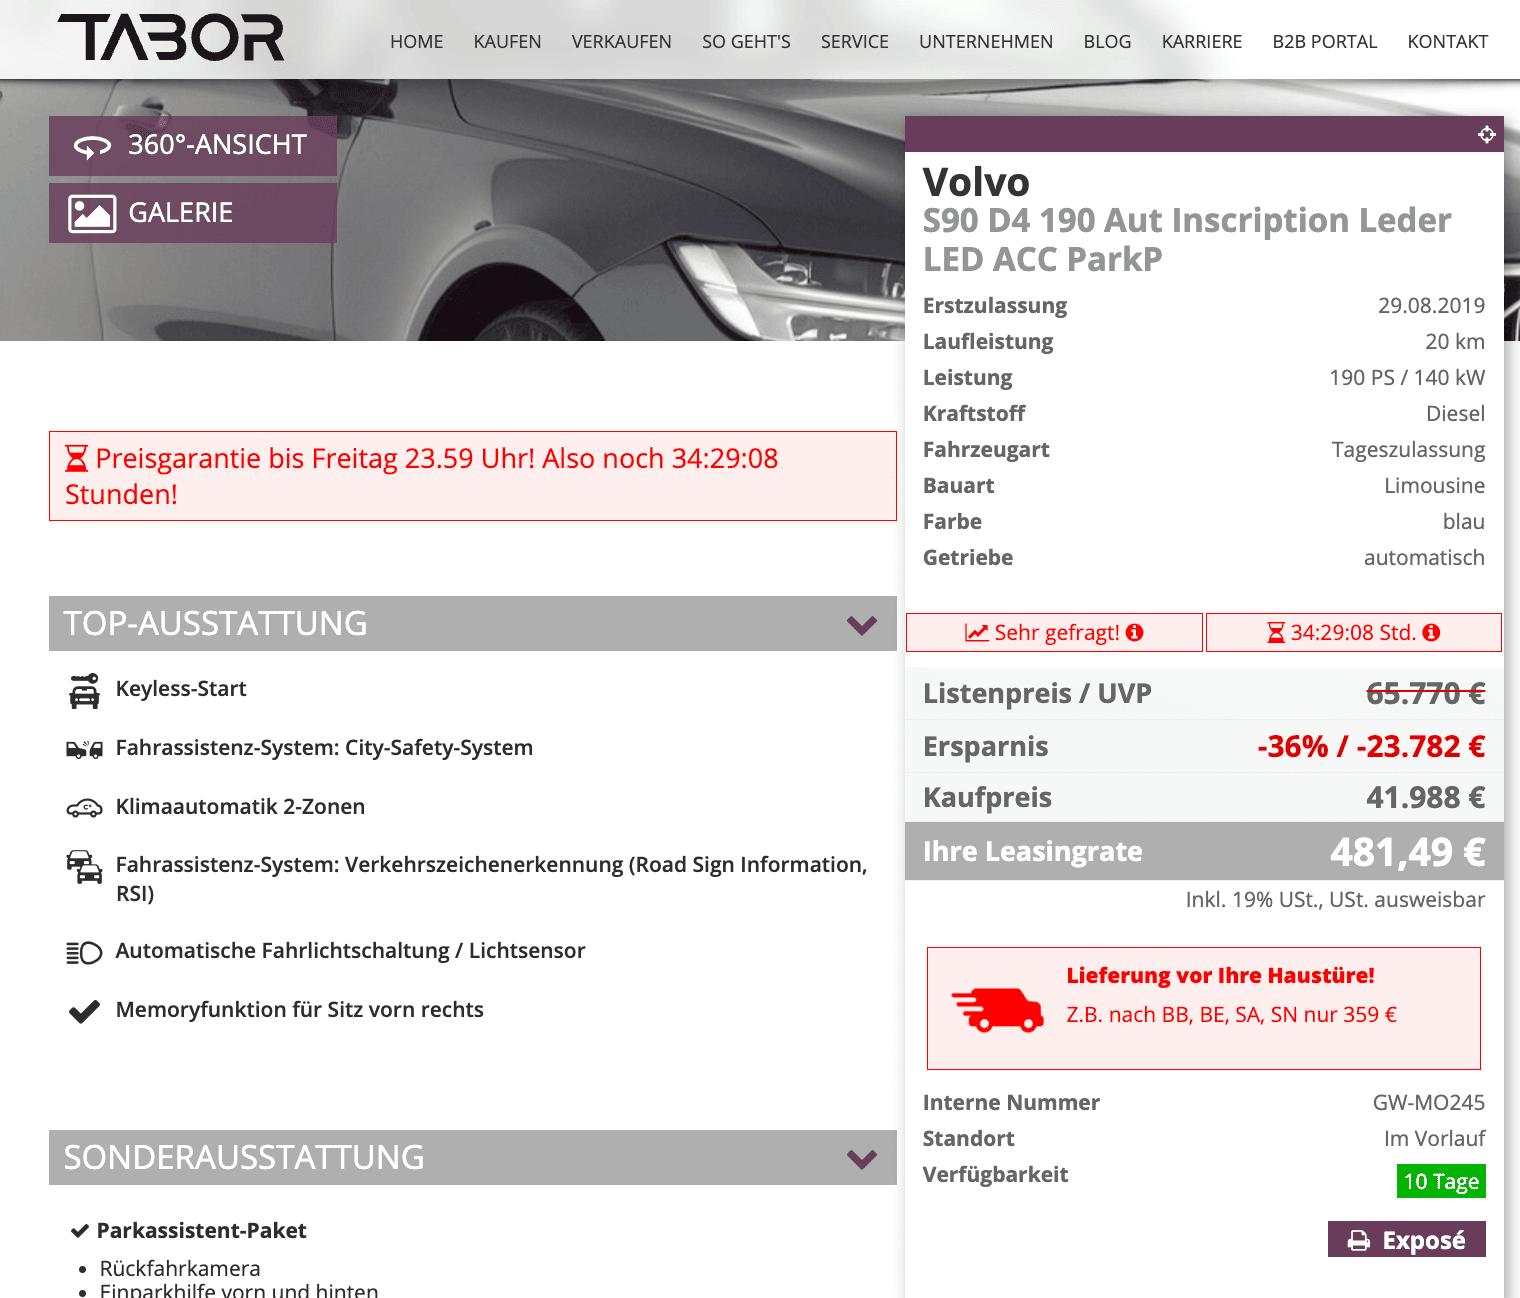The height and width of the screenshot is (1298, 1520).
Task: Click info icon next to 34:29:08 Std.
Action: click(x=1431, y=632)
